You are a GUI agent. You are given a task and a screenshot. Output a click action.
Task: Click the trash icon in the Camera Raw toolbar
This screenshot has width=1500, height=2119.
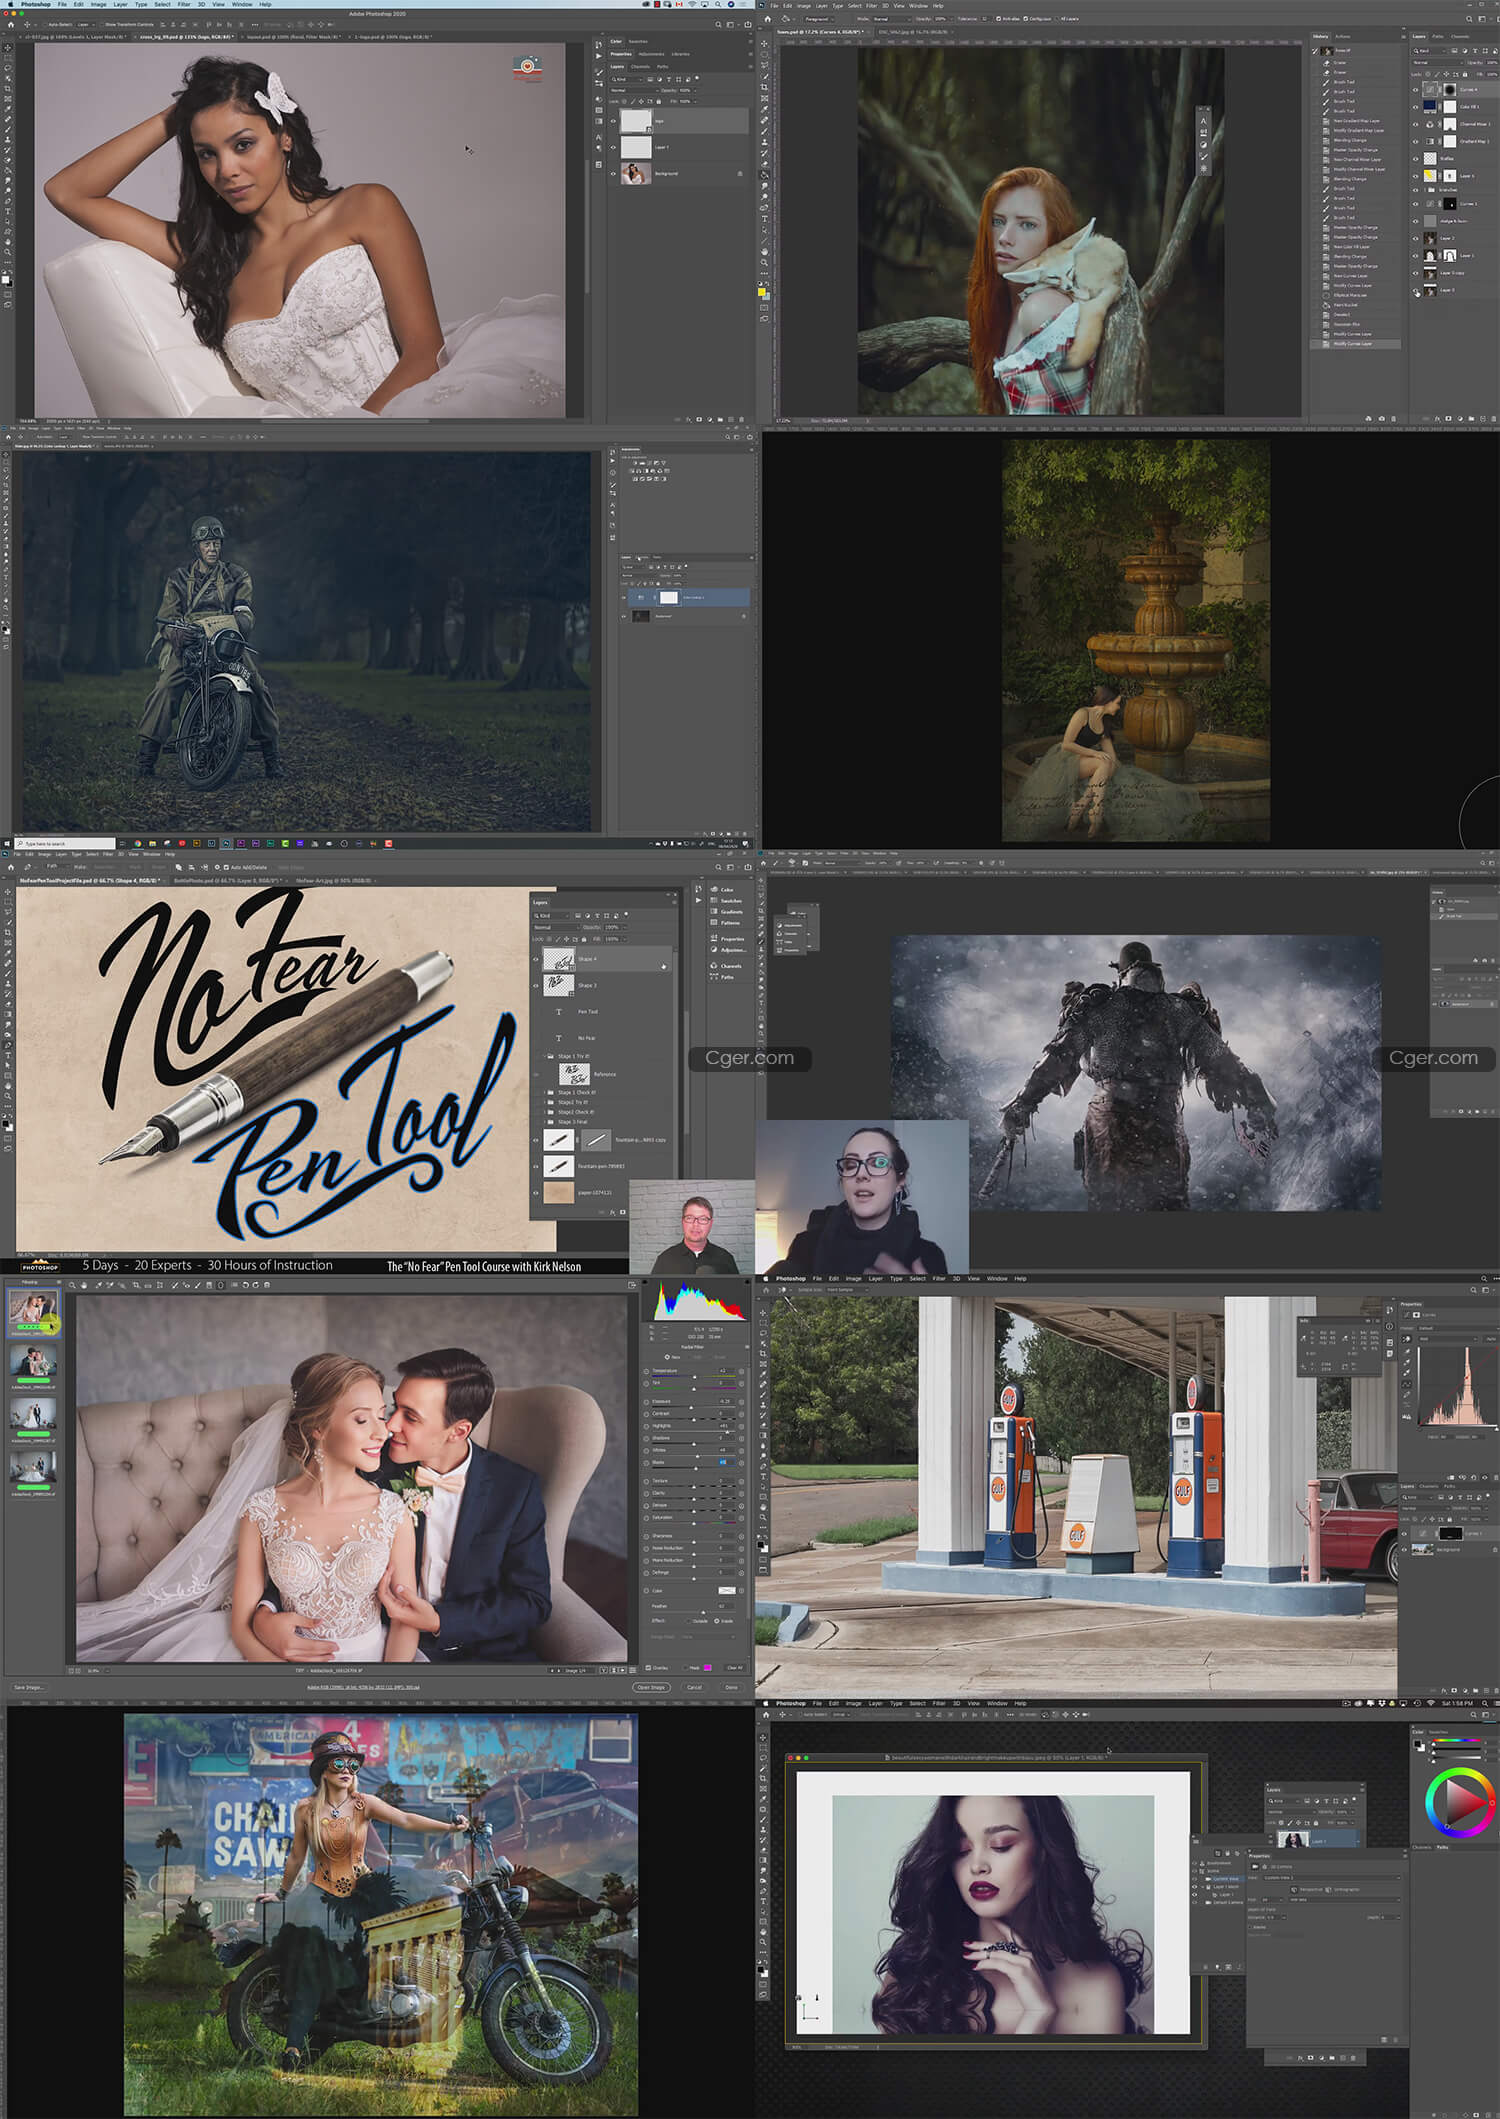point(267,1285)
